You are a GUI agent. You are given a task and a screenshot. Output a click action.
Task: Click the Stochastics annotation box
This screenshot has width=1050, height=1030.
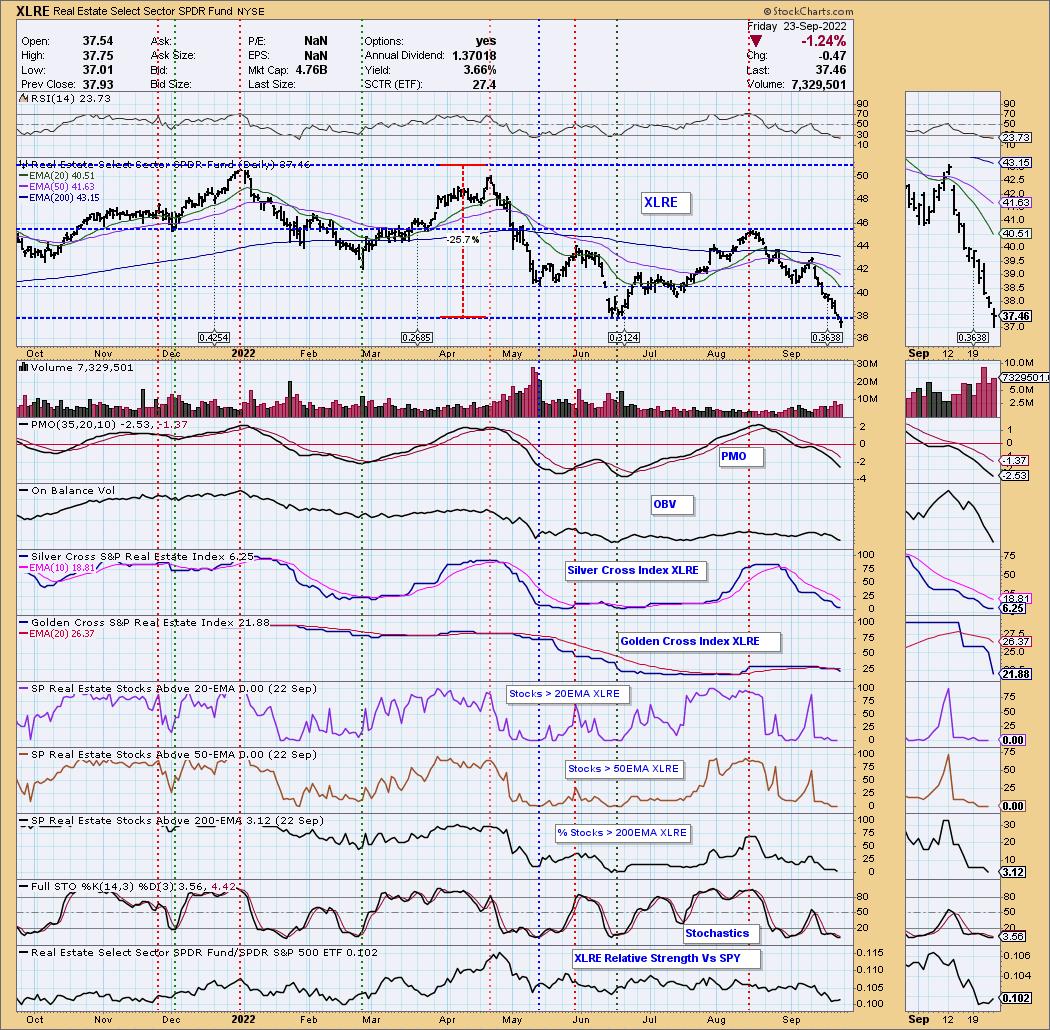[x=720, y=934]
